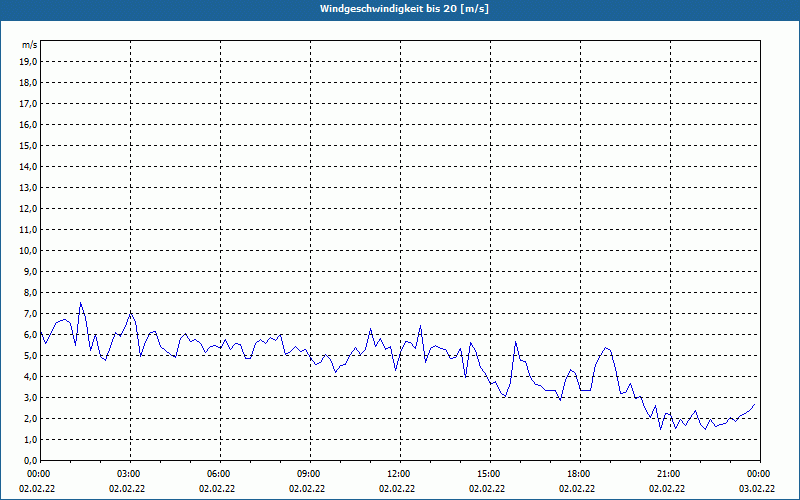800x500 pixels.
Task: Click the 2,0 y-axis label
Action: tap(30, 418)
